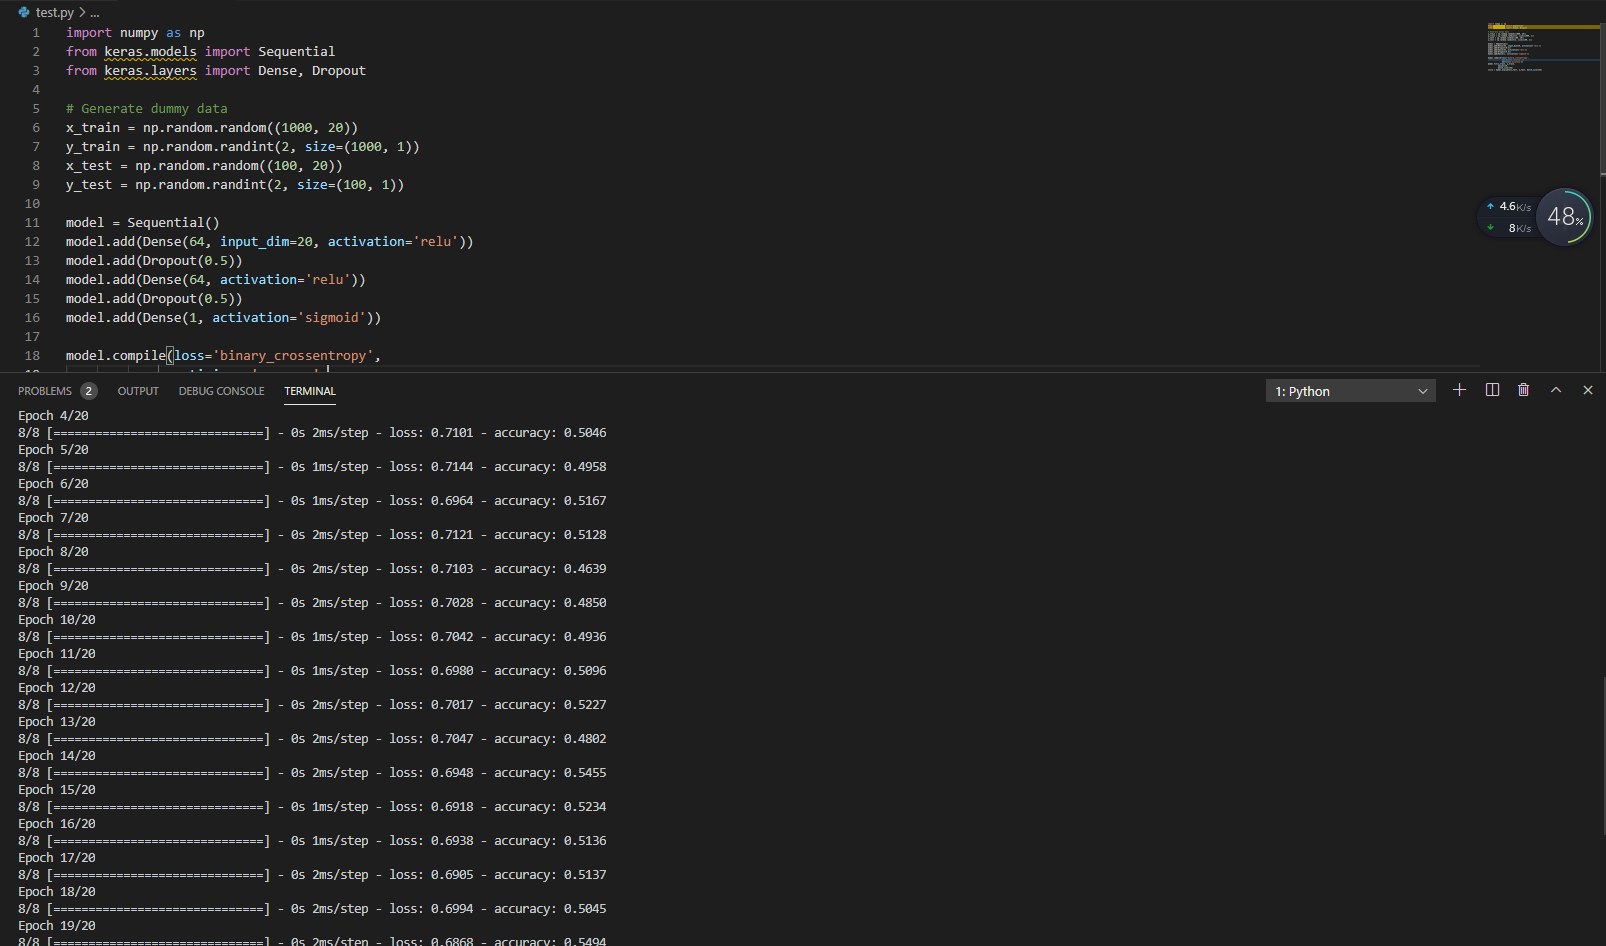Click the model.compile line
This screenshot has height=946, width=1606.
(x=224, y=356)
